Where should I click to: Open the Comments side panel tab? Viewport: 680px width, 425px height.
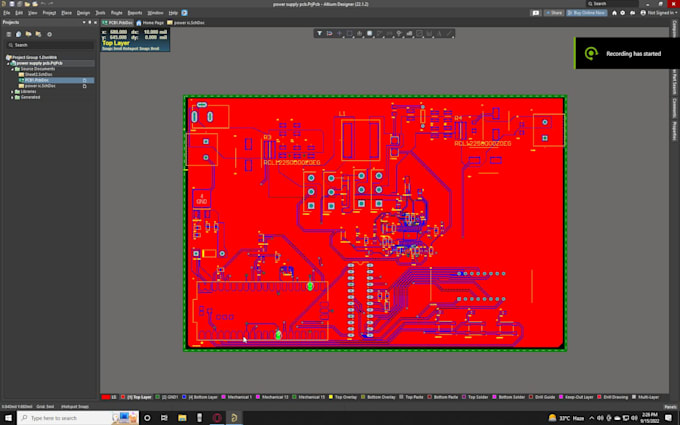pos(674,108)
